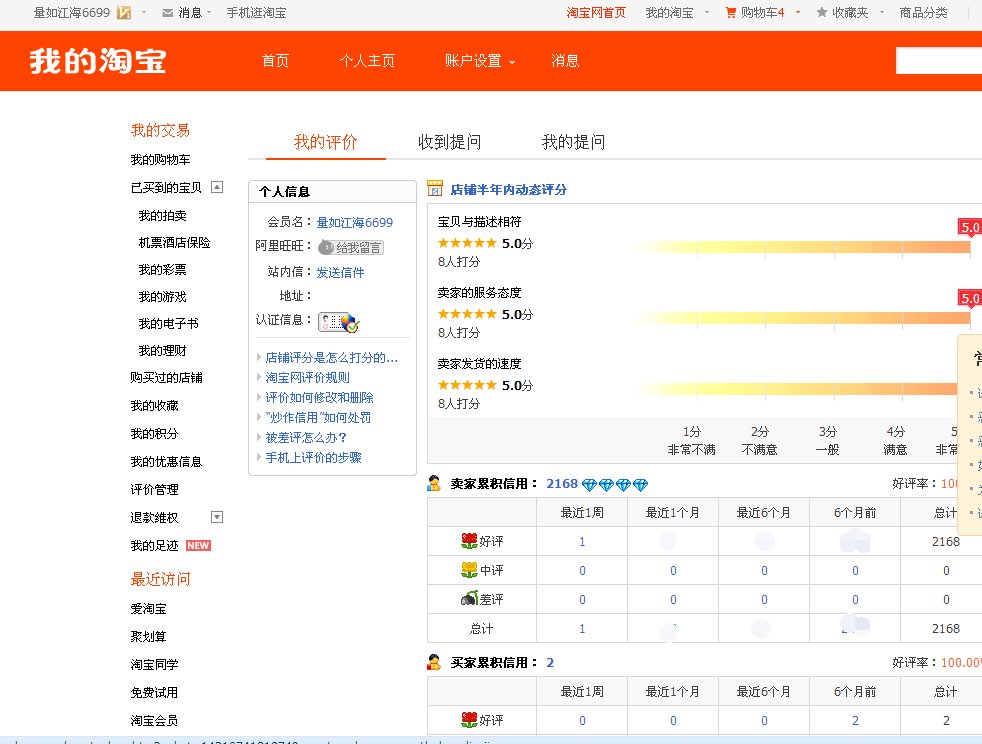Select the 收藏夹 star icon
Viewport: 982px width, 744px height.
point(823,14)
